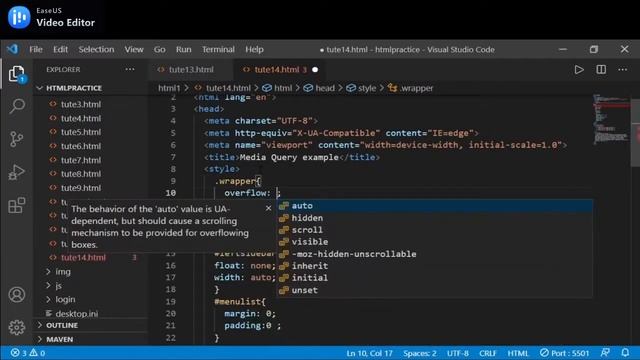Open Manage gear icon
Screen dimensions: 640x360
click(17, 327)
